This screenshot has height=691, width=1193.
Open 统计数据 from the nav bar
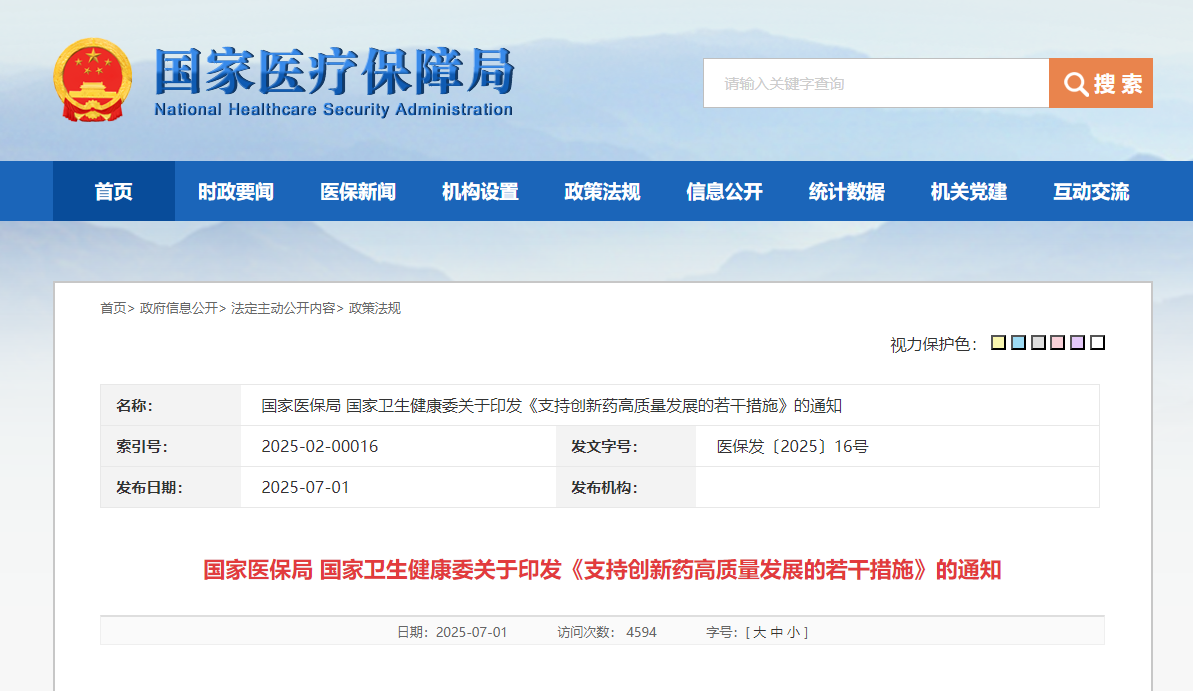(846, 191)
